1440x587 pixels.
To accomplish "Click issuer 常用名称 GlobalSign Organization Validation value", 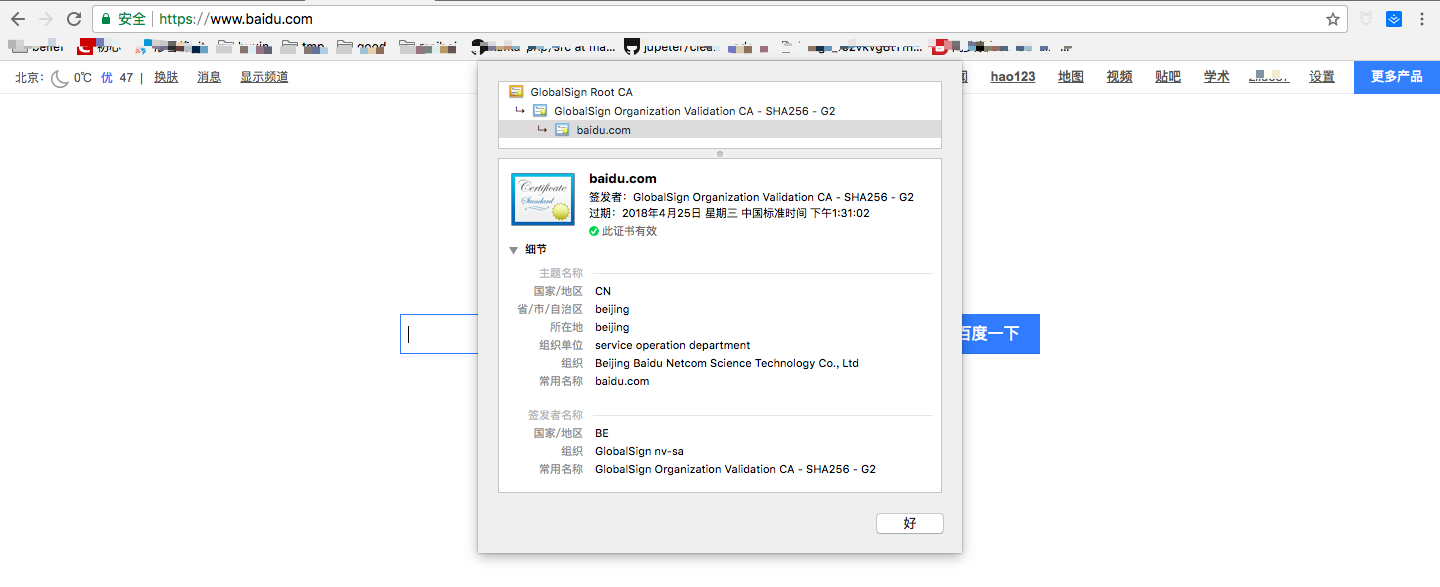I will coord(735,469).
